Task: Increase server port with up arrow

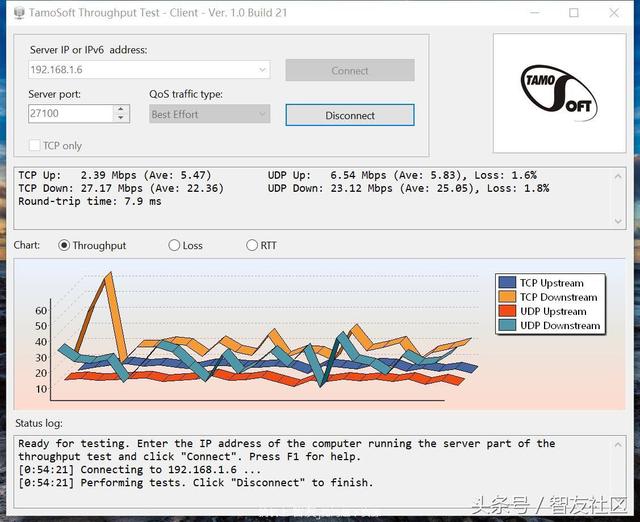Action: (122, 110)
